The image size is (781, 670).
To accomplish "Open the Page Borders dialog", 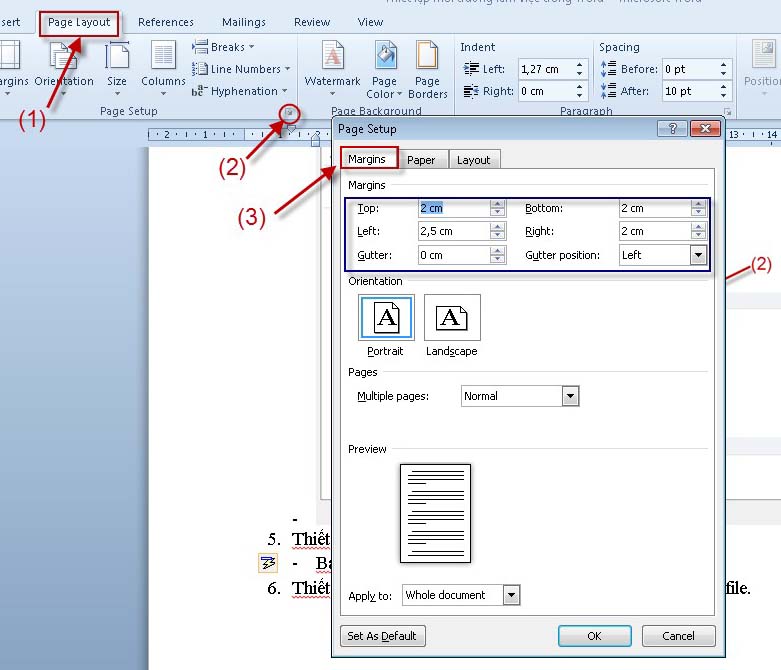I will click(x=427, y=70).
